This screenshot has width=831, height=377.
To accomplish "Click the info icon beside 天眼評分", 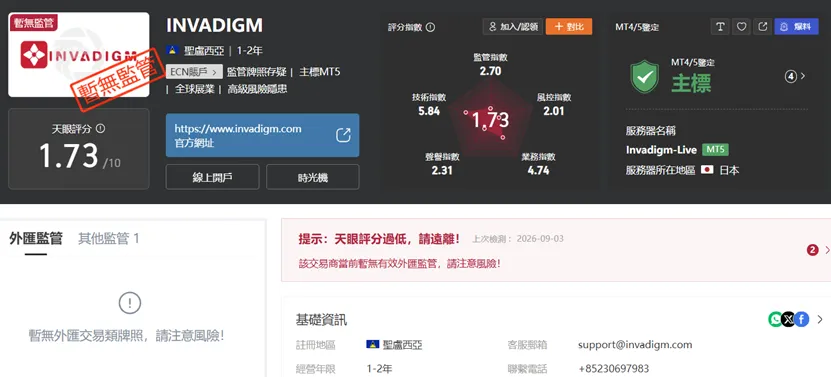I will [100, 128].
